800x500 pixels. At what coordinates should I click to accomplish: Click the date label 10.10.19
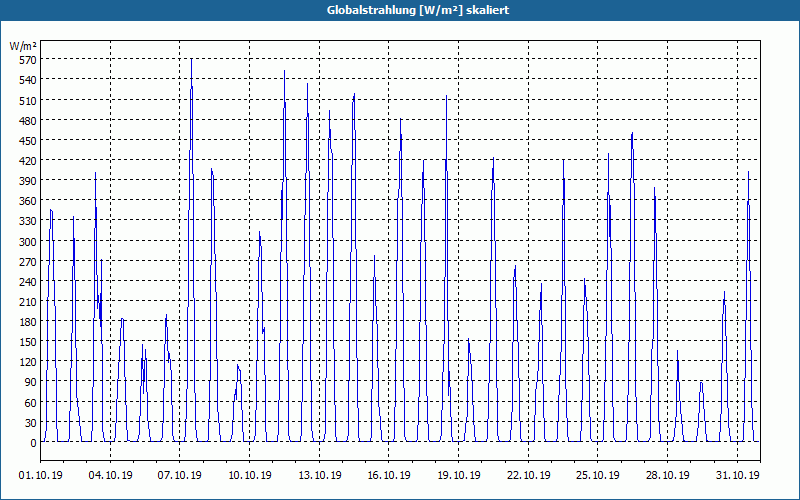[x=249, y=476]
